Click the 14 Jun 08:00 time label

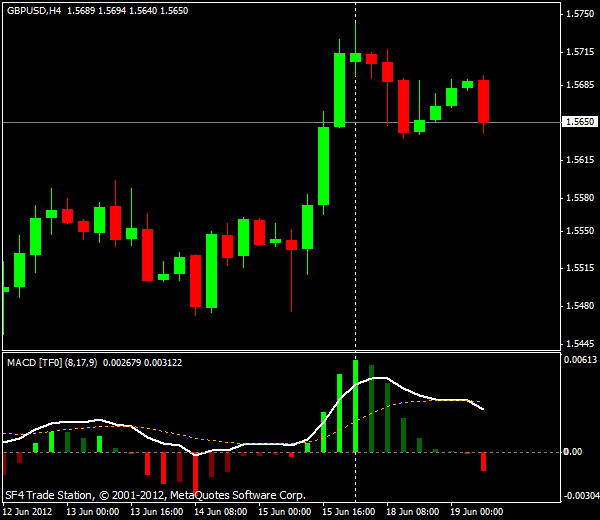(x=220, y=512)
